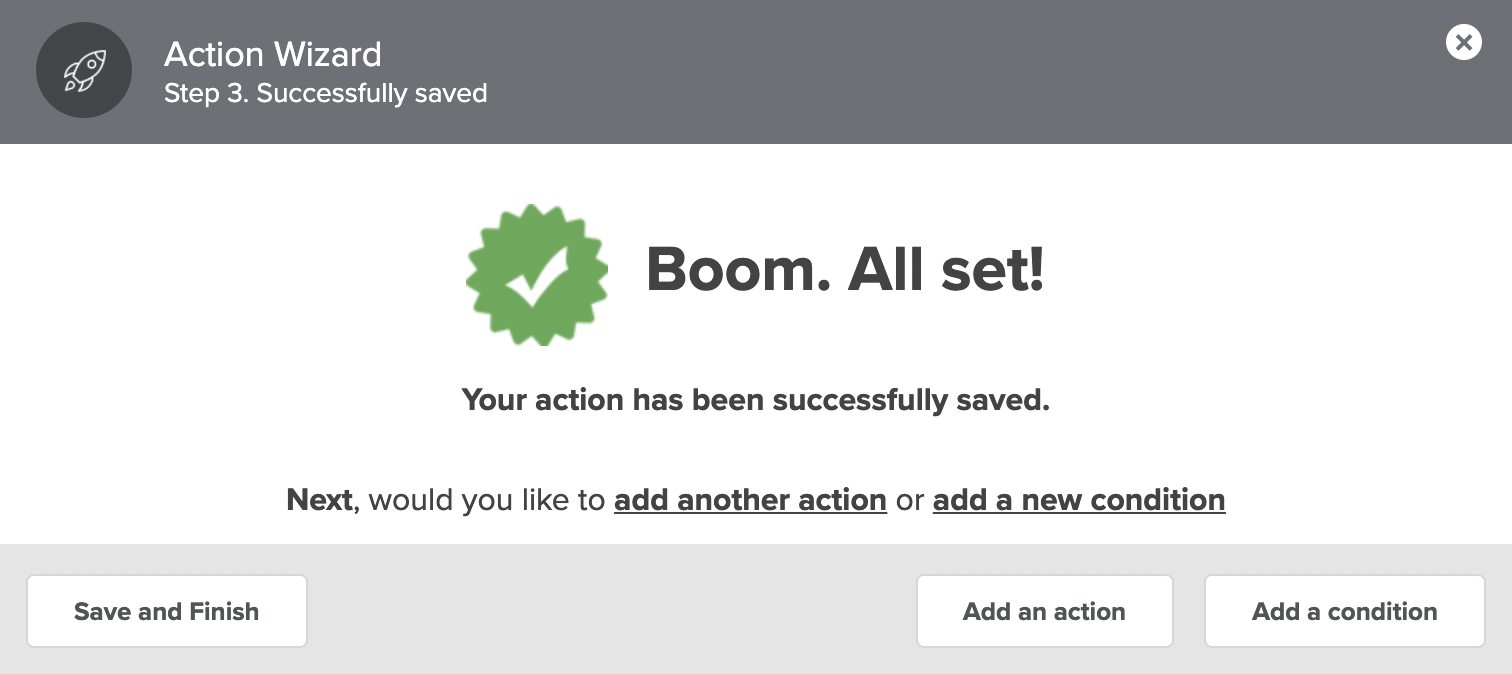The width and height of the screenshot is (1512, 674).
Task: Click the green checkmark success badge
Action: point(537,275)
